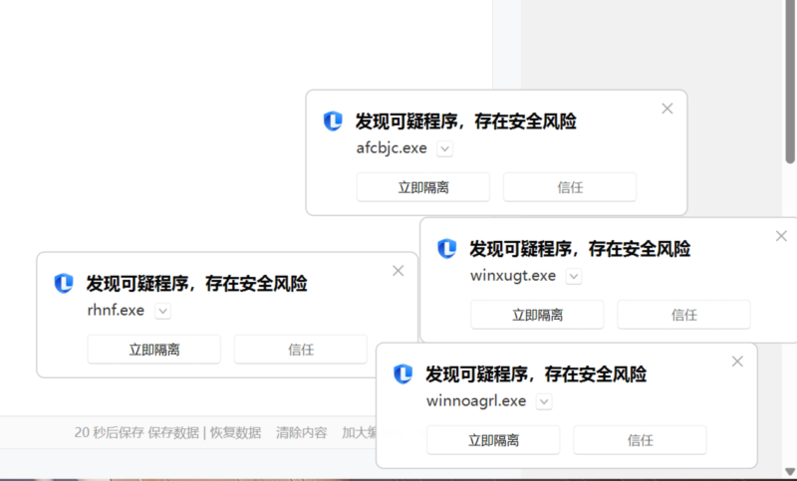Click shield icon in afcbjc.exe alert
This screenshot has height=481, width=797.
click(x=333, y=121)
